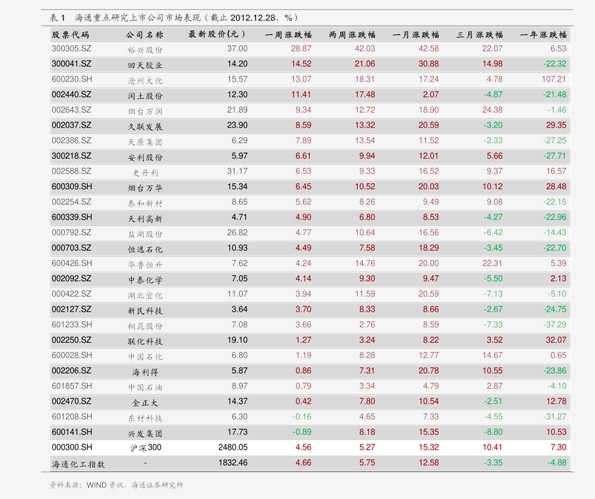
Task: Click the table title 表 1
Action: click(x=57, y=17)
